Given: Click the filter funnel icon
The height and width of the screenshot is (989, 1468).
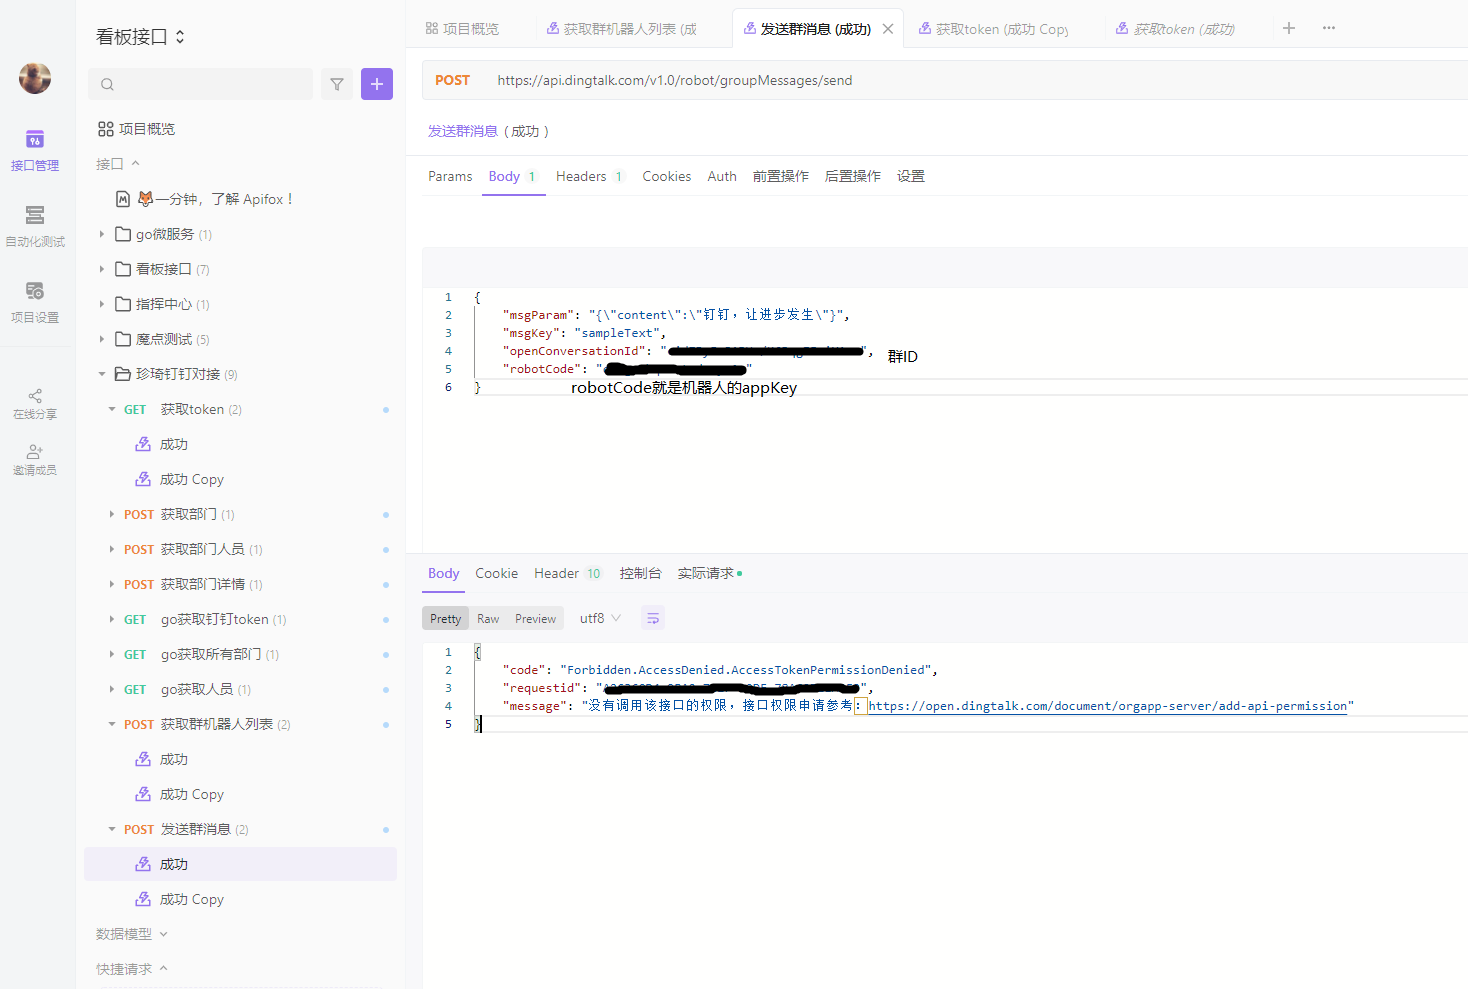Looking at the screenshot, I should pos(337,84).
